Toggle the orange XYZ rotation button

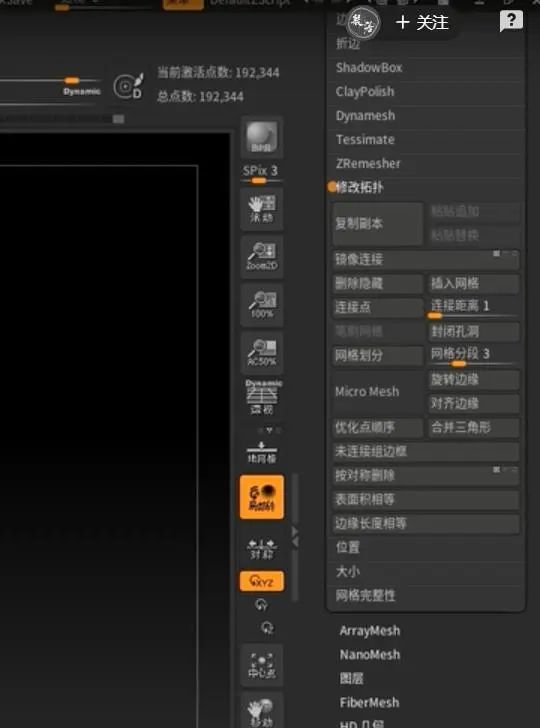click(x=262, y=581)
